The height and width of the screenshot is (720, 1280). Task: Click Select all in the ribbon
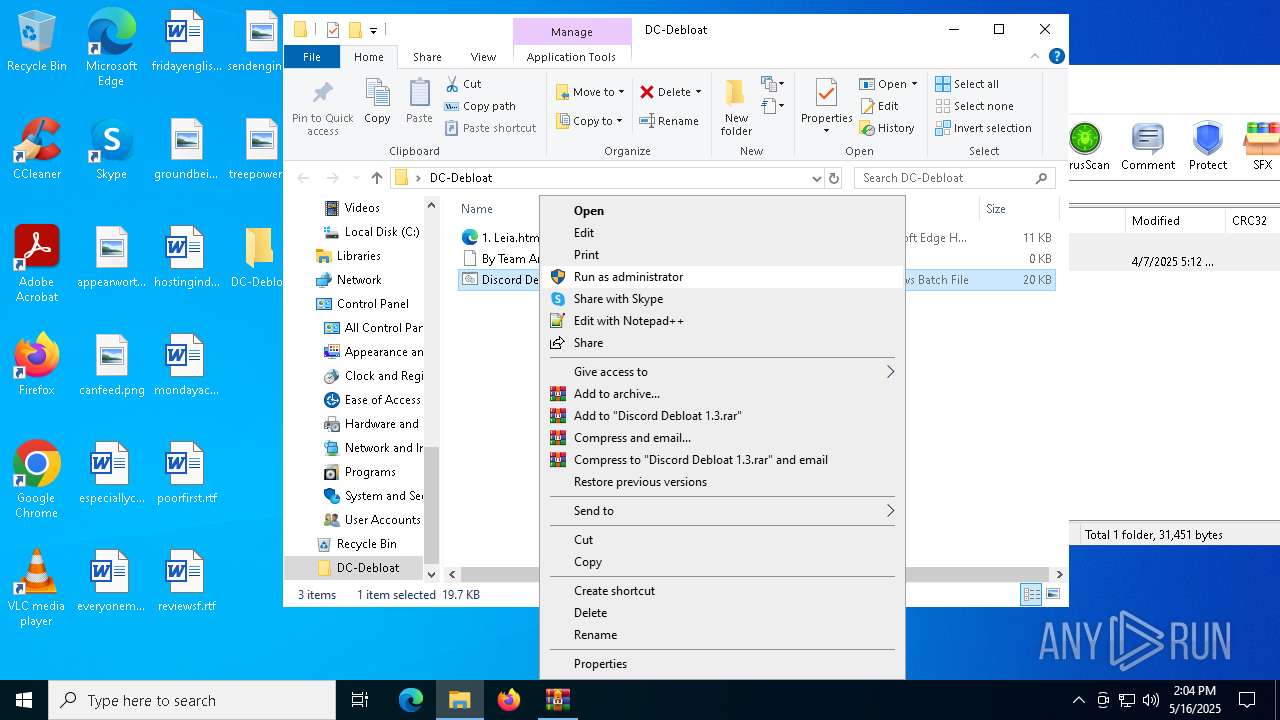[x=967, y=84]
